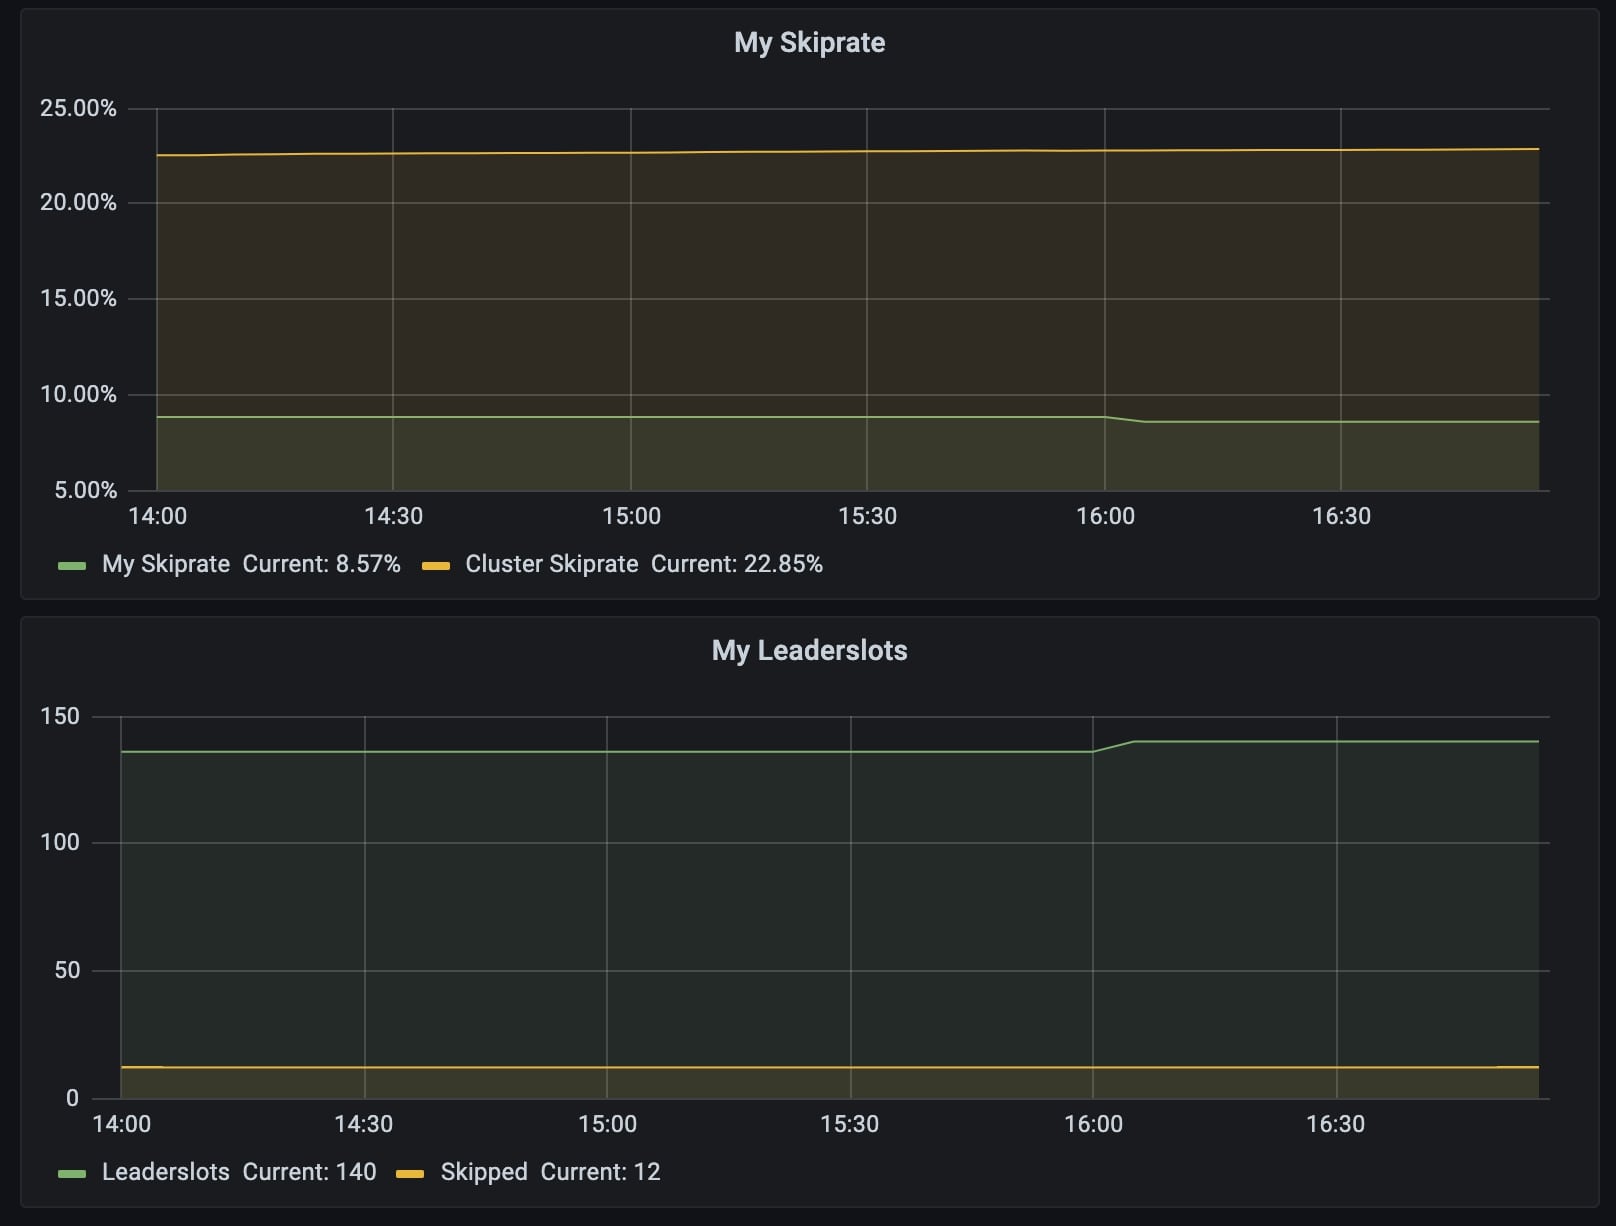Click the 50 y-axis label in Leaderslots chart

(x=67, y=970)
